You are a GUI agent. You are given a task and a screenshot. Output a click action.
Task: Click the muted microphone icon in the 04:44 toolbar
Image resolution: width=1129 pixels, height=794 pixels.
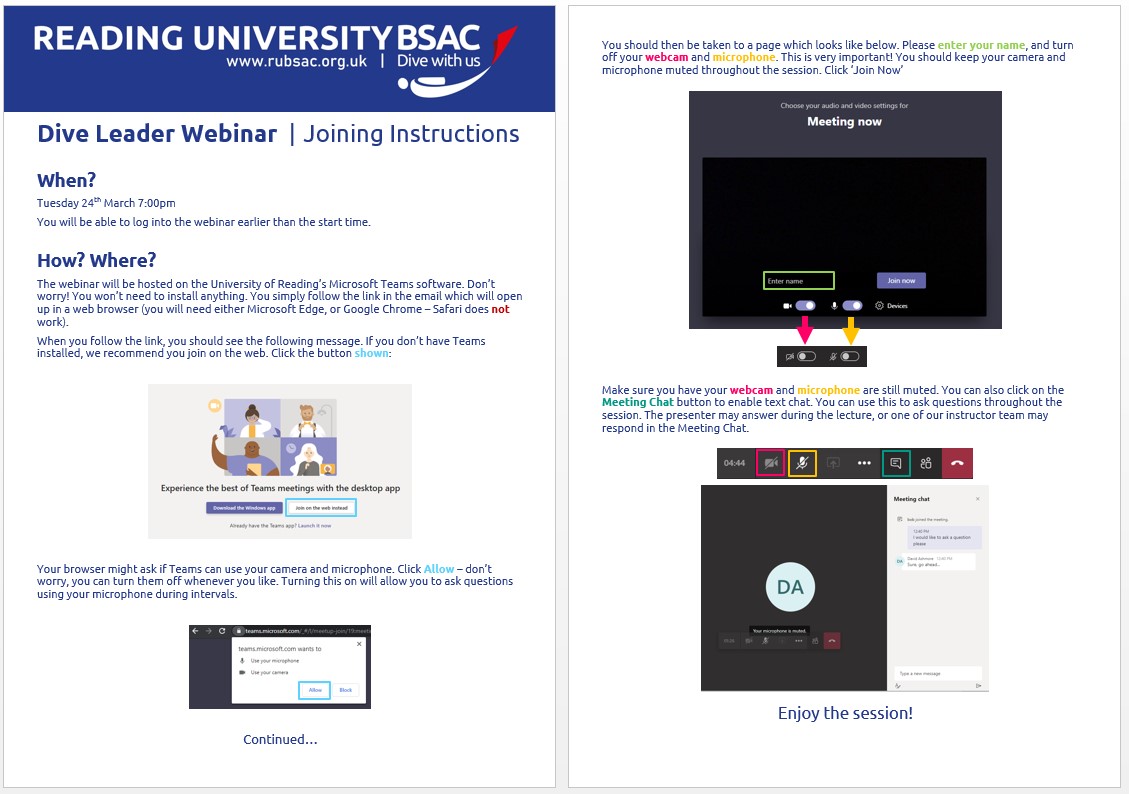tap(802, 464)
